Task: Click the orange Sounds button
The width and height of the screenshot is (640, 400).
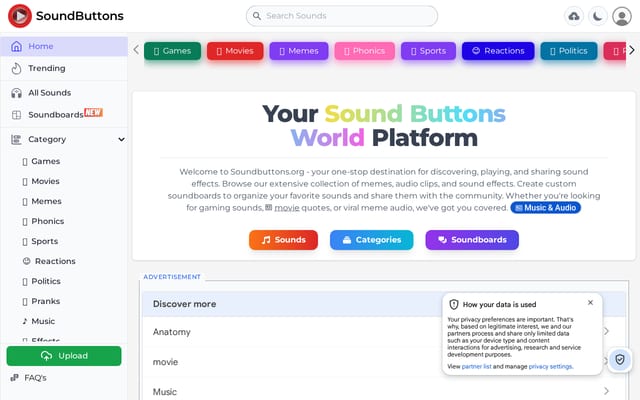Action: pos(283,240)
